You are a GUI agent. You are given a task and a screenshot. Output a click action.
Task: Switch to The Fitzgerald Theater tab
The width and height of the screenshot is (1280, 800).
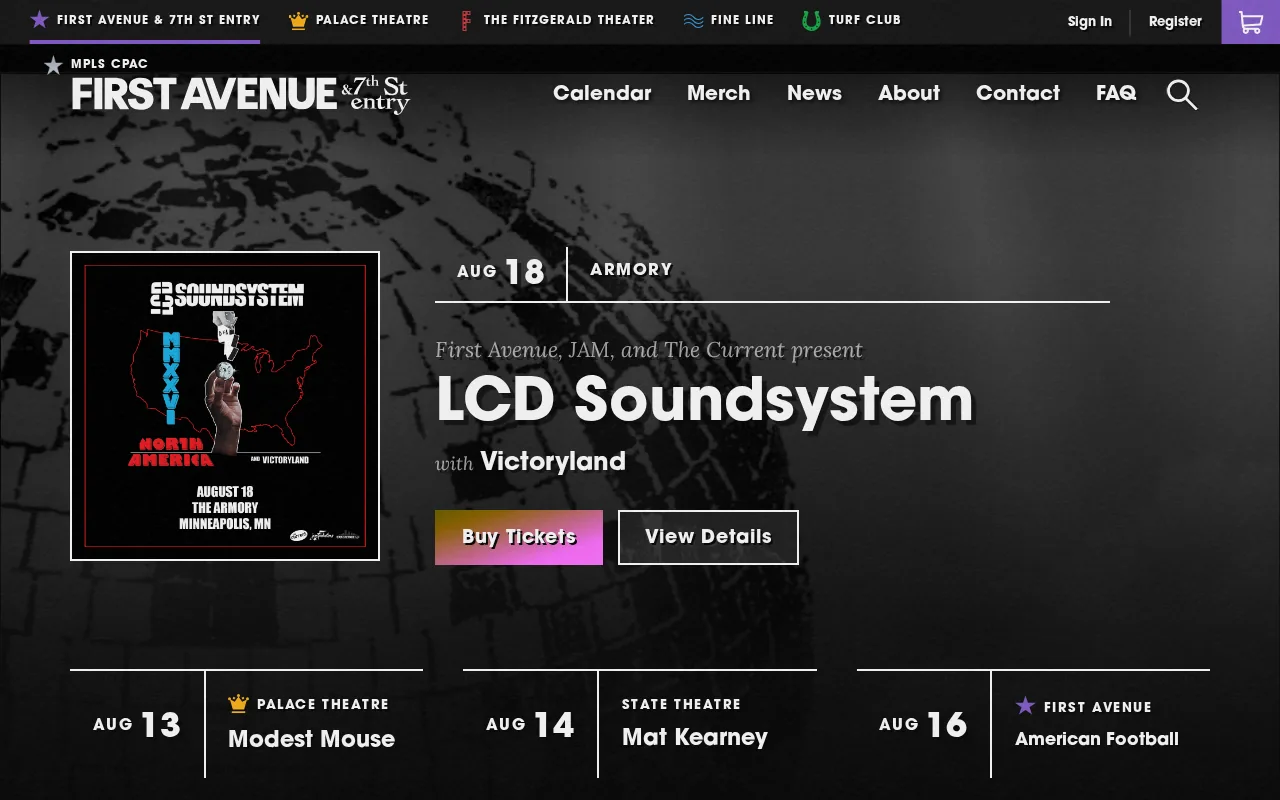(x=557, y=20)
